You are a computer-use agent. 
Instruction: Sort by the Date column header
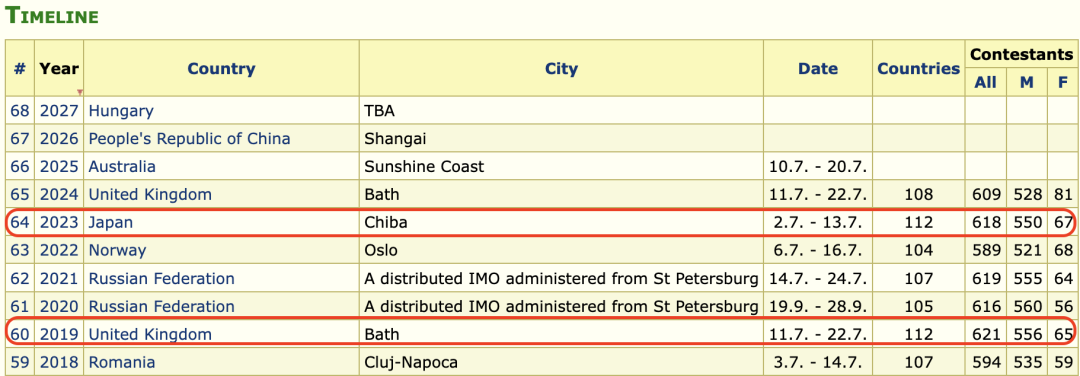pos(818,69)
